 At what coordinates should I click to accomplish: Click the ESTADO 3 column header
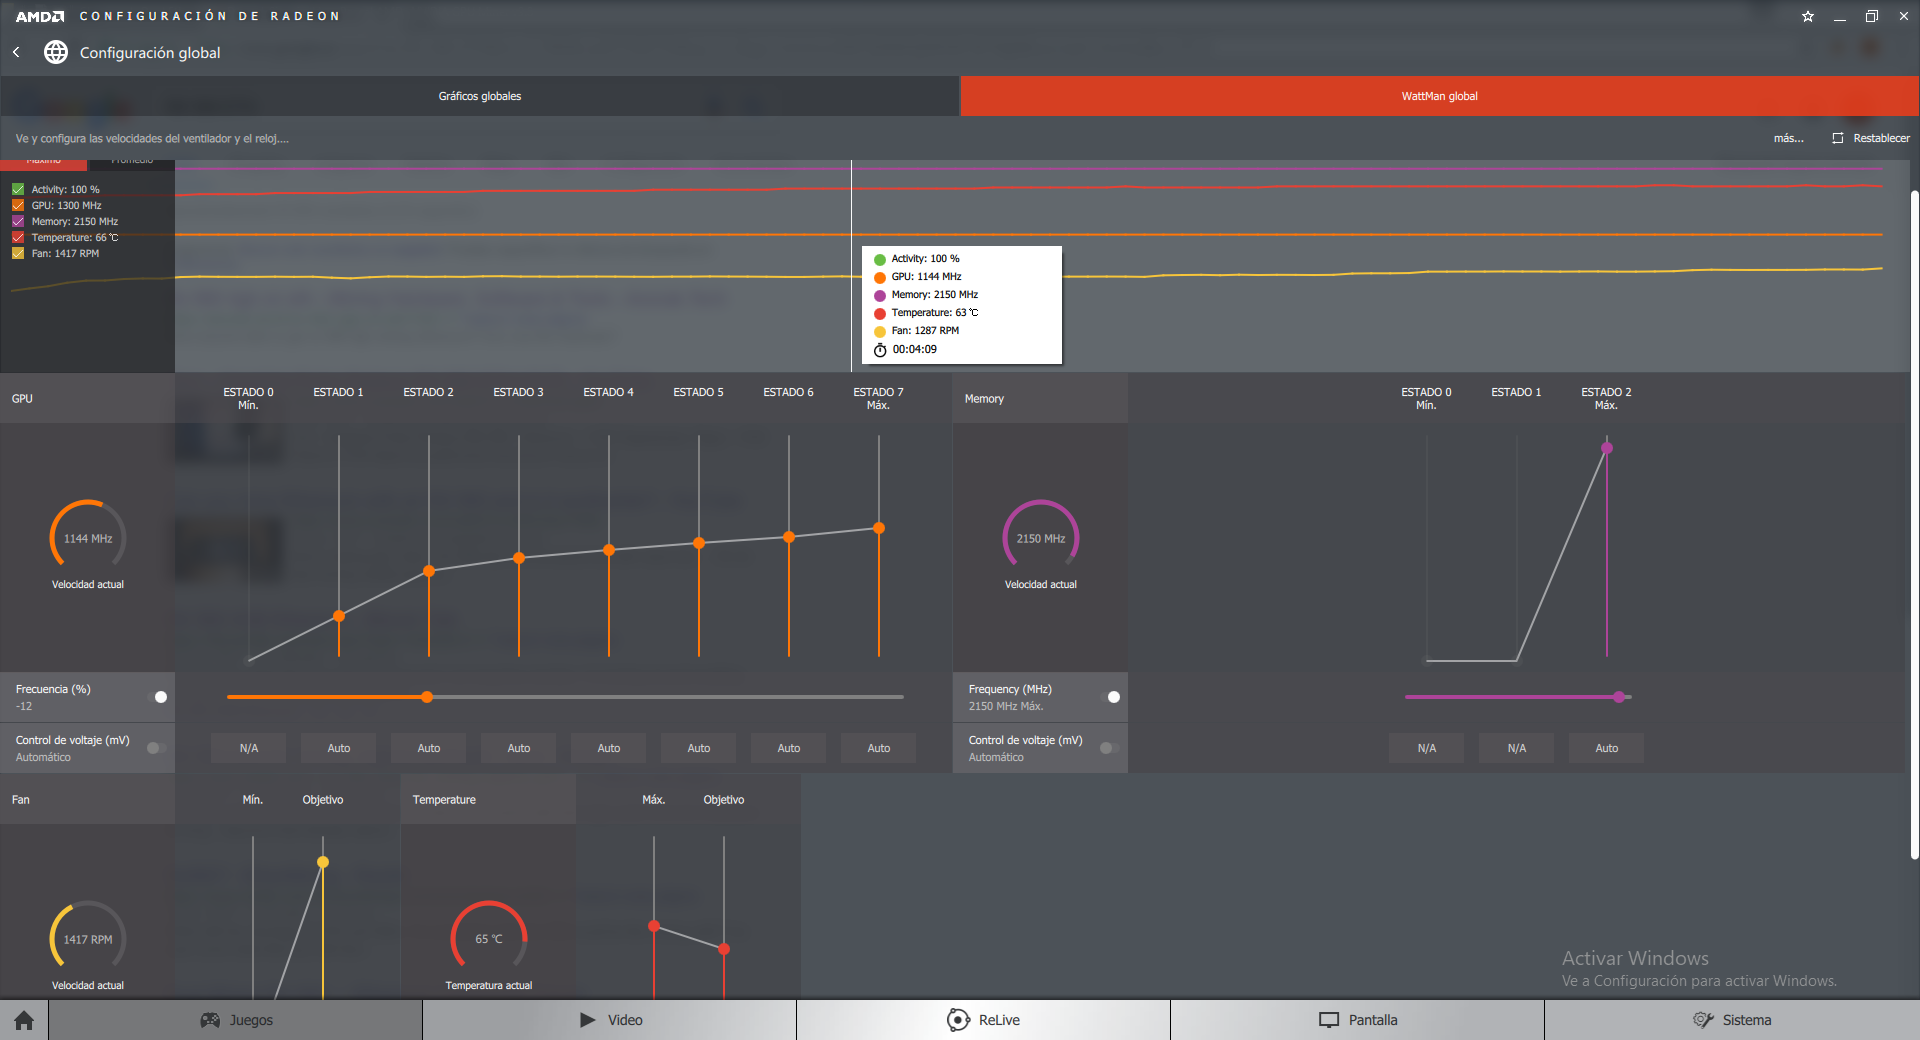[518, 392]
